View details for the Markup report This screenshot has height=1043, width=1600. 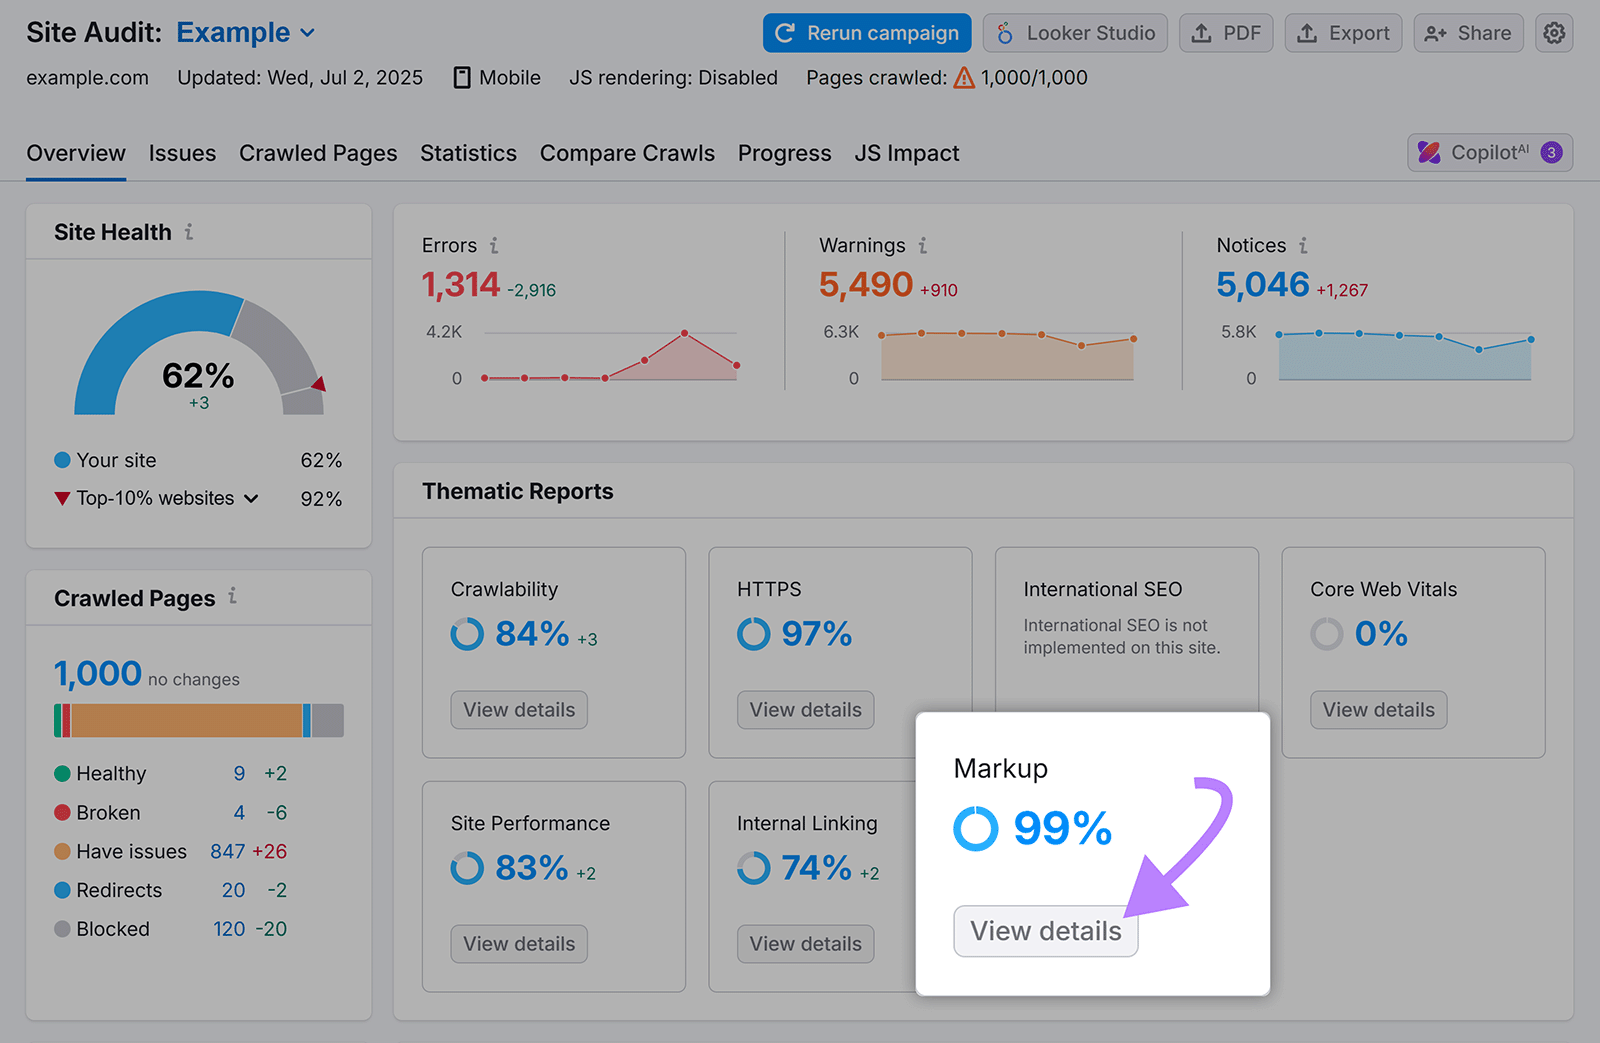pos(1045,931)
